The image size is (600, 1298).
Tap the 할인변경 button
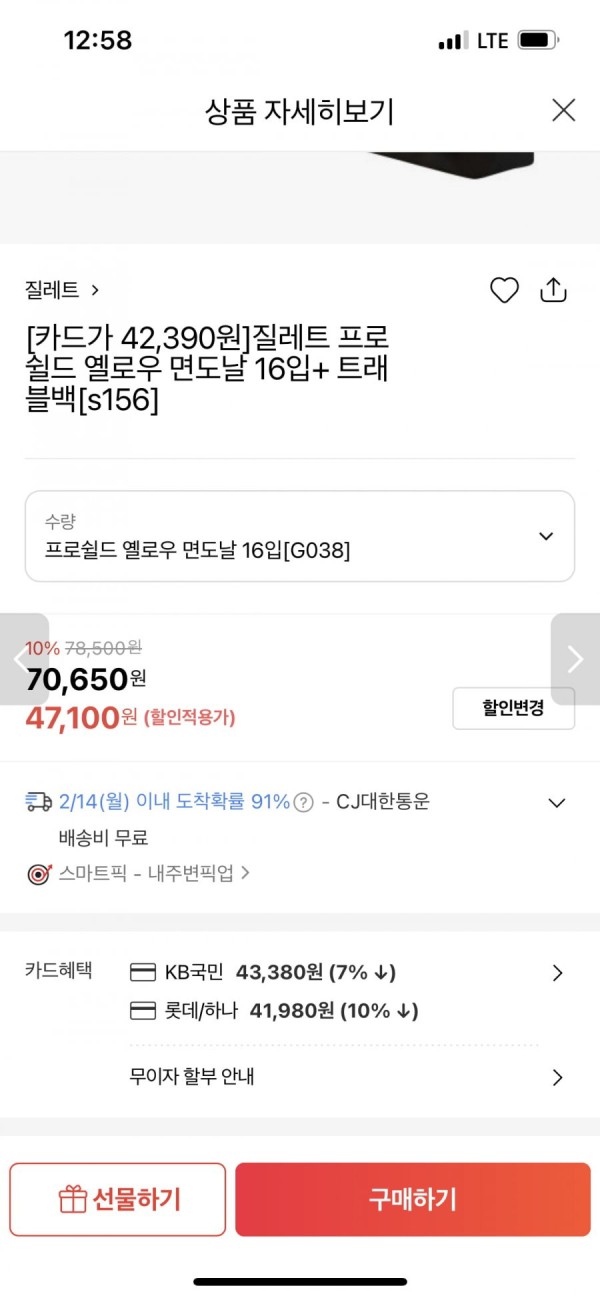point(514,708)
